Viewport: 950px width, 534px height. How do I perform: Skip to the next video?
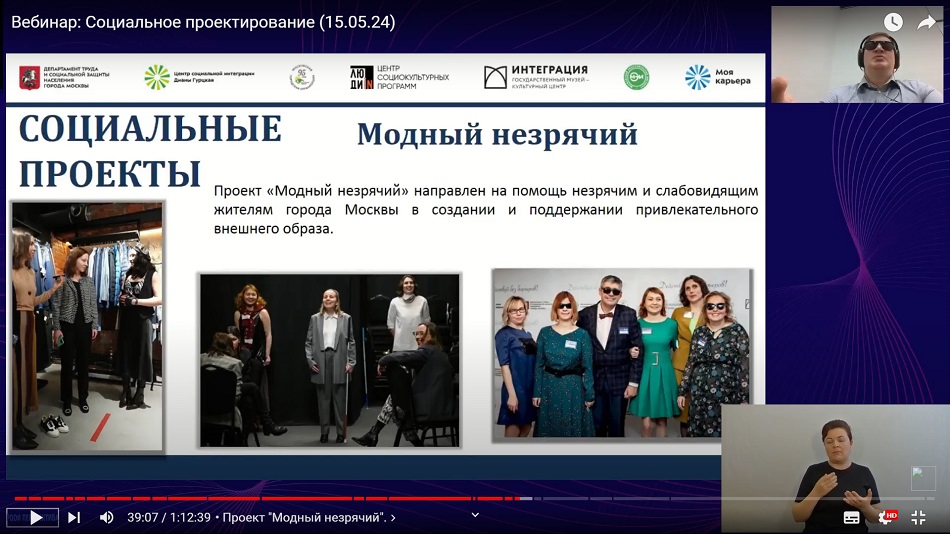[74, 517]
